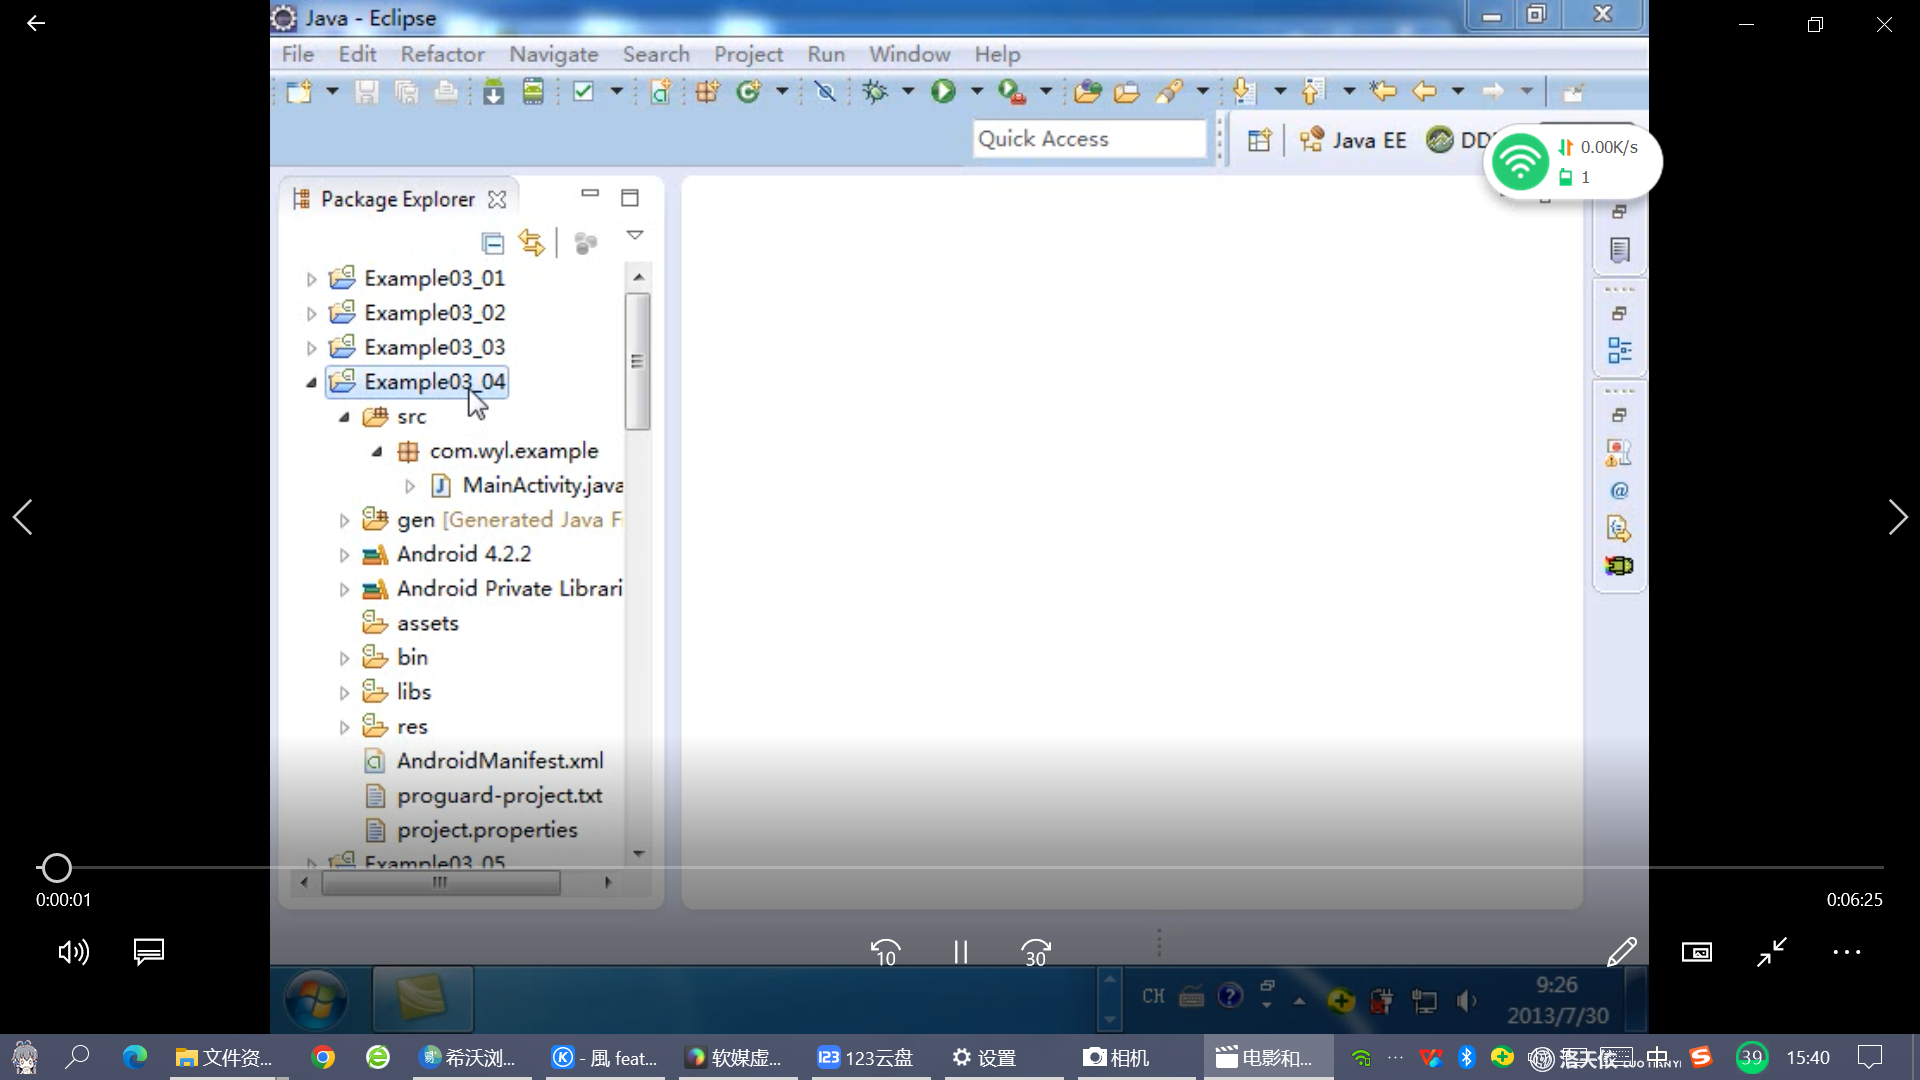Image resolution: width=1920 pixels, height=1080 pixels.
Task: Open the Help menu
Action: [x=997, y=54]
